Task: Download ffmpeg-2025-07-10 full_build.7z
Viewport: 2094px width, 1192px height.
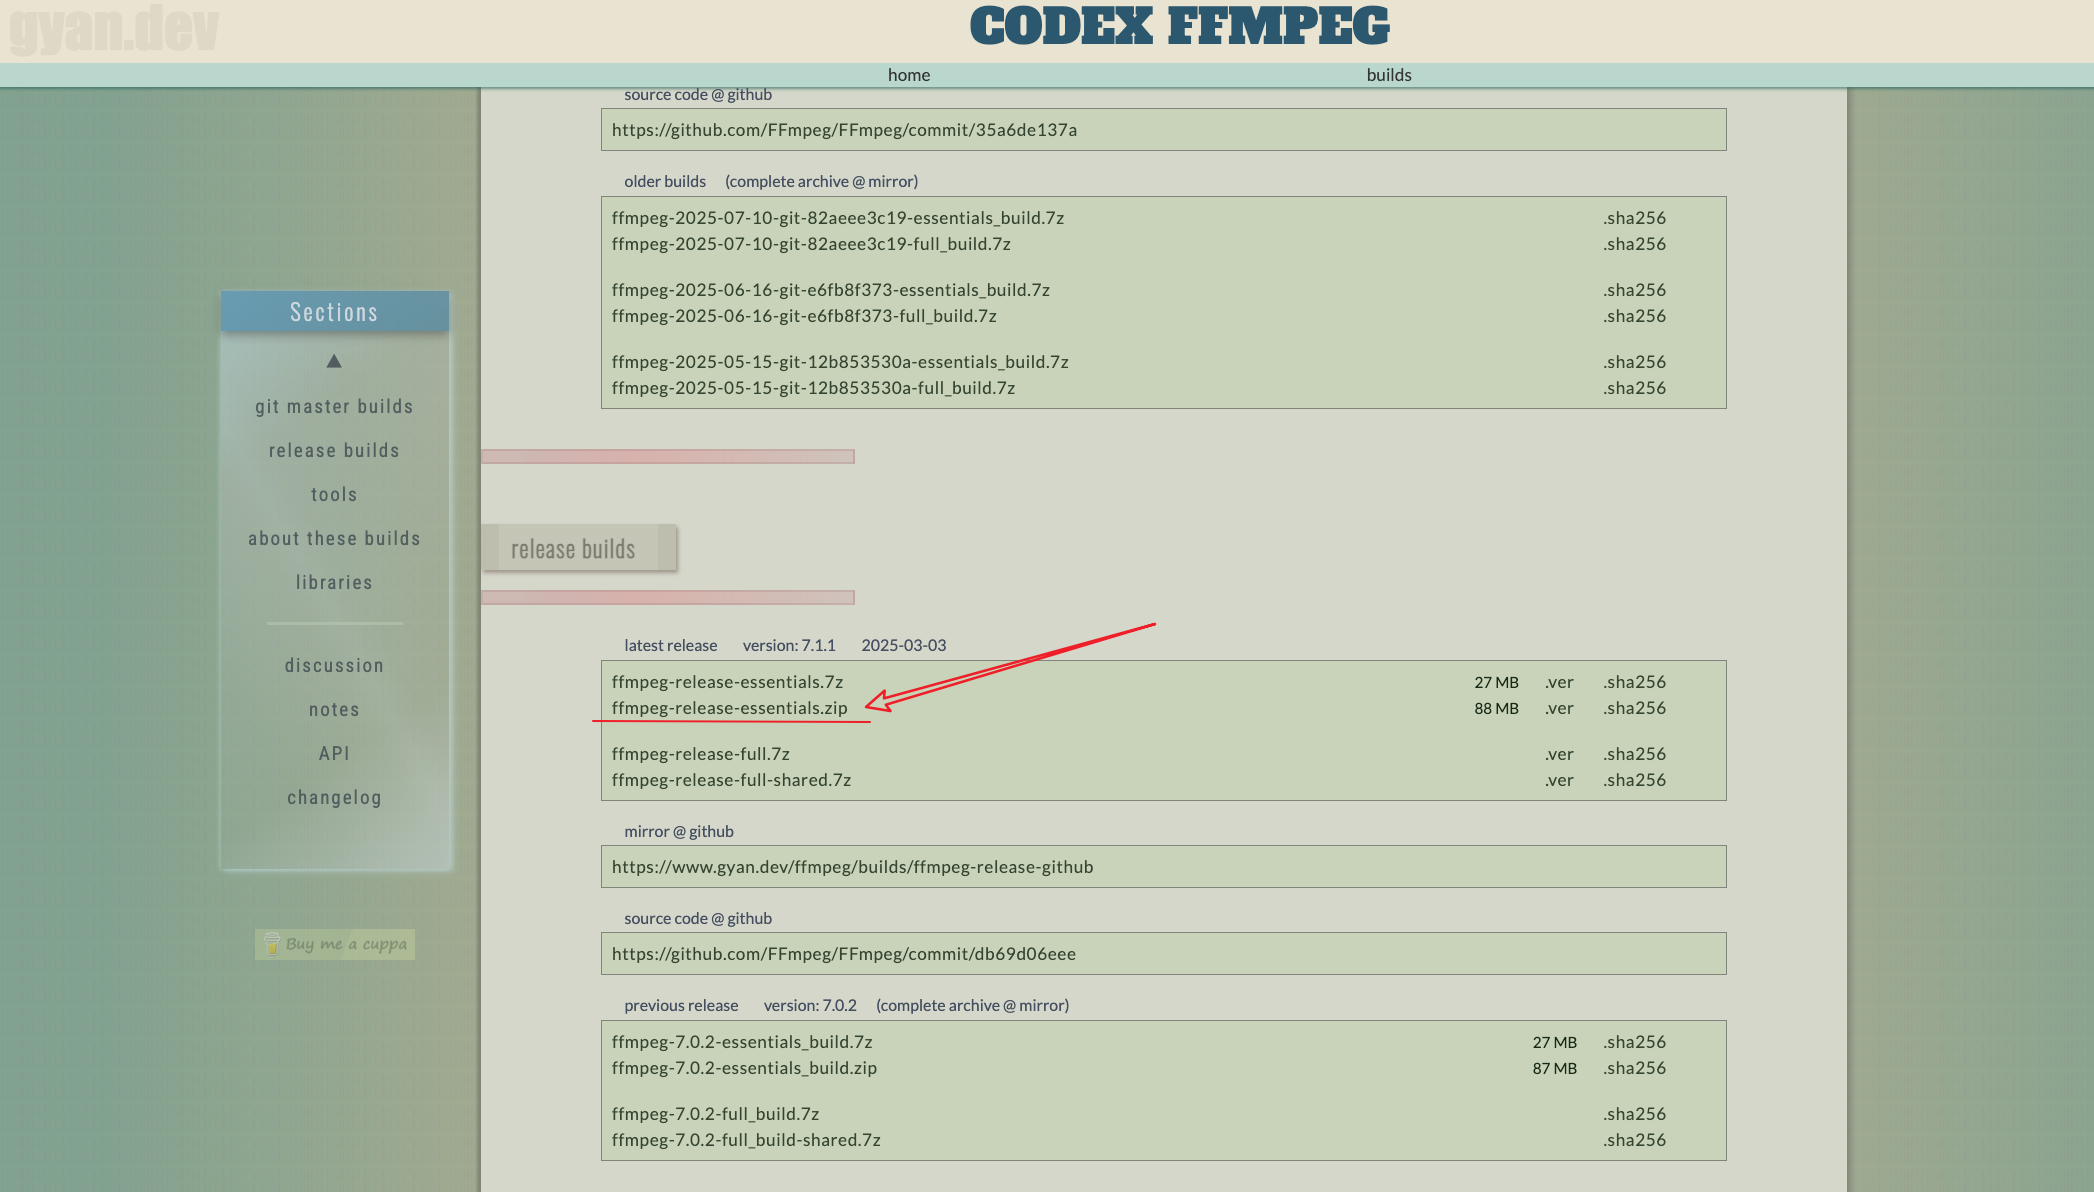Action: [811, 244]
